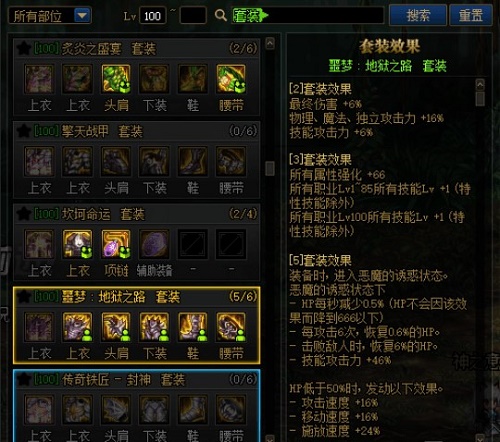Click the 鞋 icon in 传奇铁匠-封神 set
This screenshot has width=500, height=442.
(193, 409)
